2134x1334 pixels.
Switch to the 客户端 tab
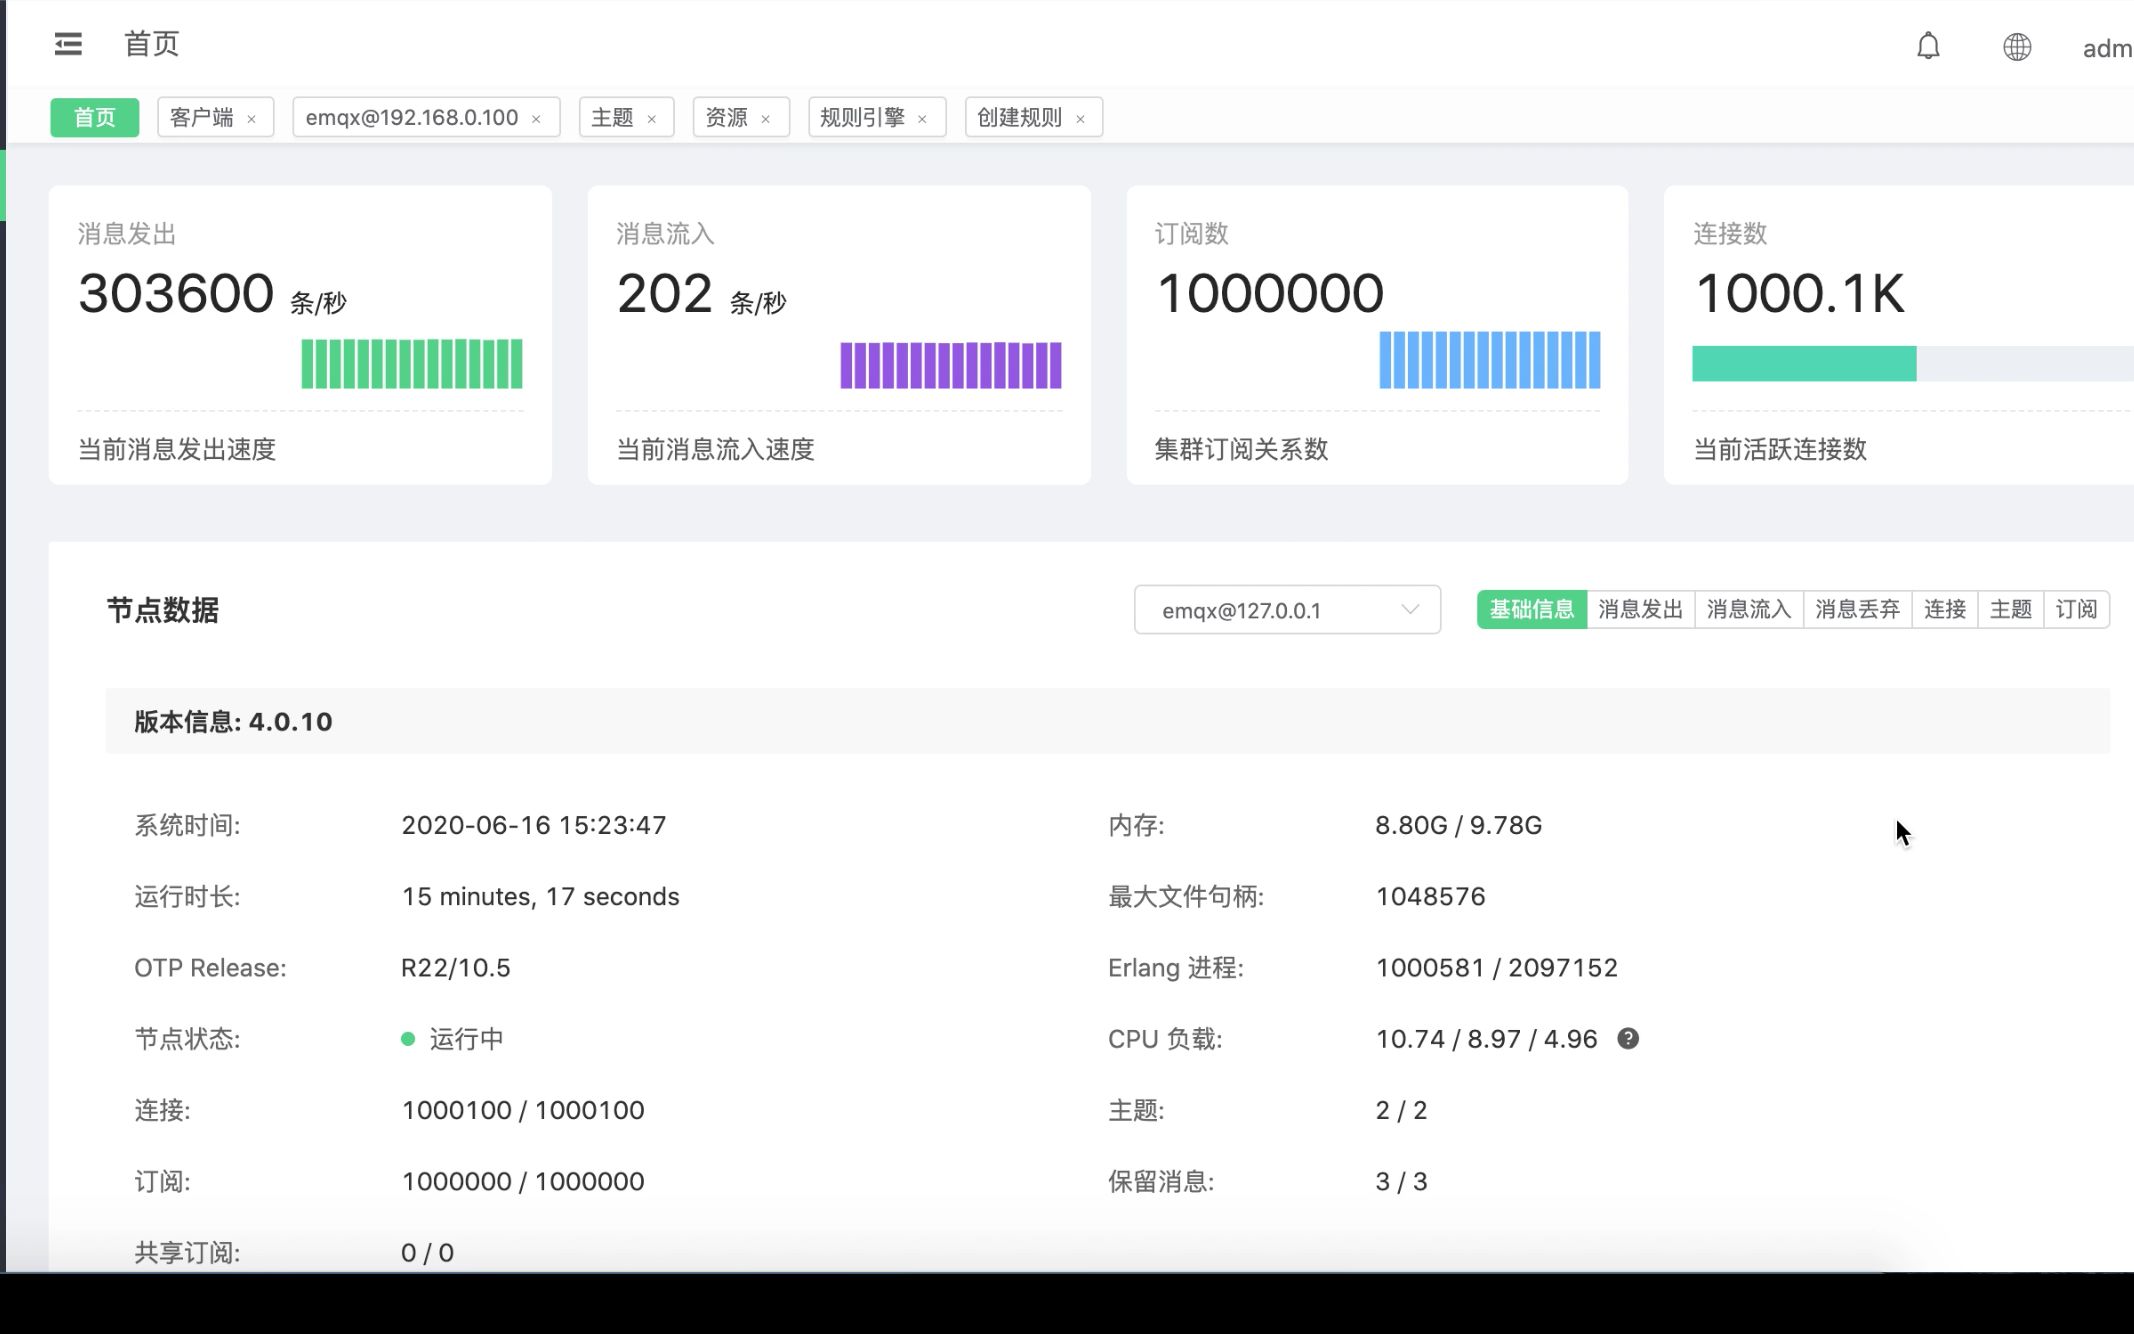point(202,117)
